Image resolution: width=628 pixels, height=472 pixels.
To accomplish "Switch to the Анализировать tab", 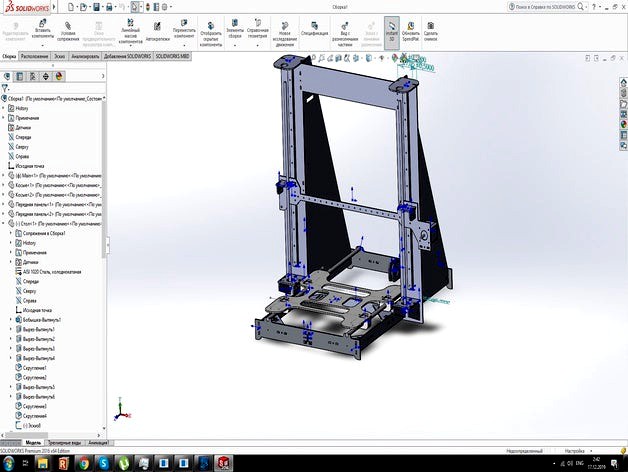I will (x=85, y=56).
